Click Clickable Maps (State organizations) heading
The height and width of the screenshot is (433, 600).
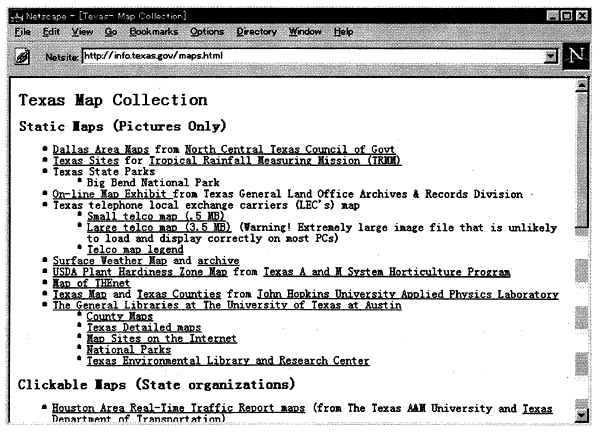pos(157,384)
